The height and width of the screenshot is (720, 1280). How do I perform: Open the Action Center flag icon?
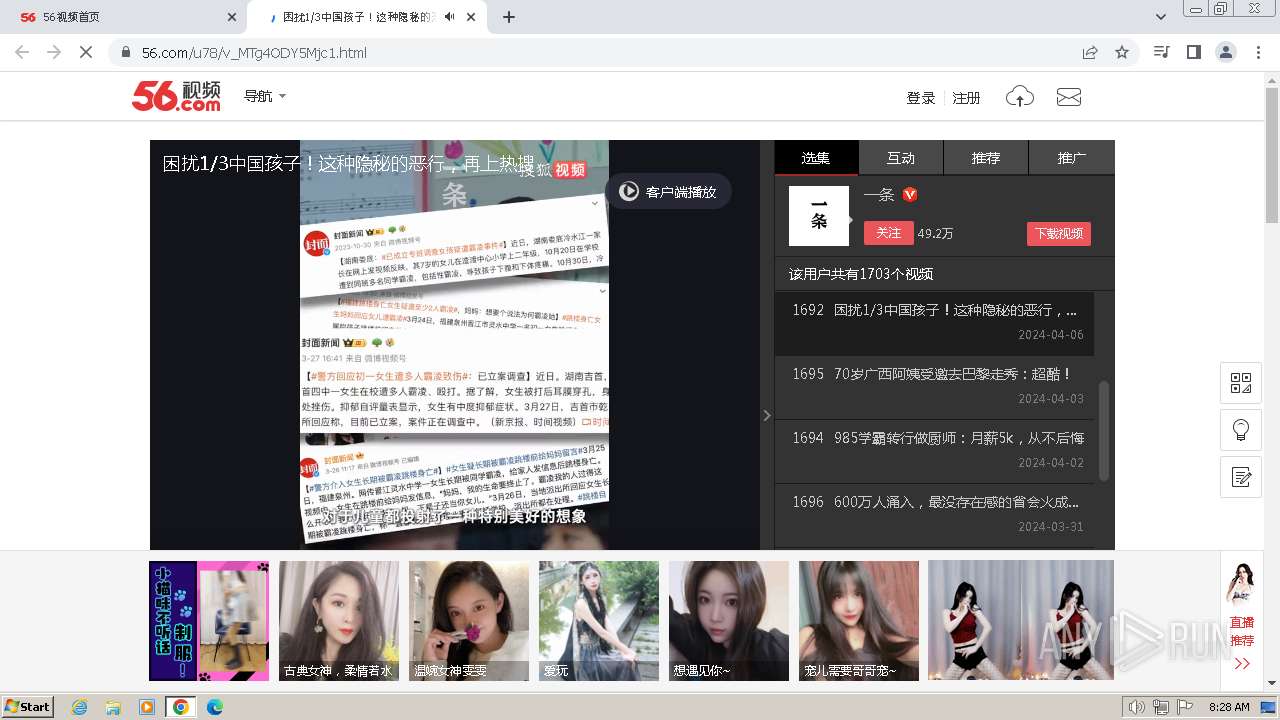pyautogui.click(x=1185, y=707)
